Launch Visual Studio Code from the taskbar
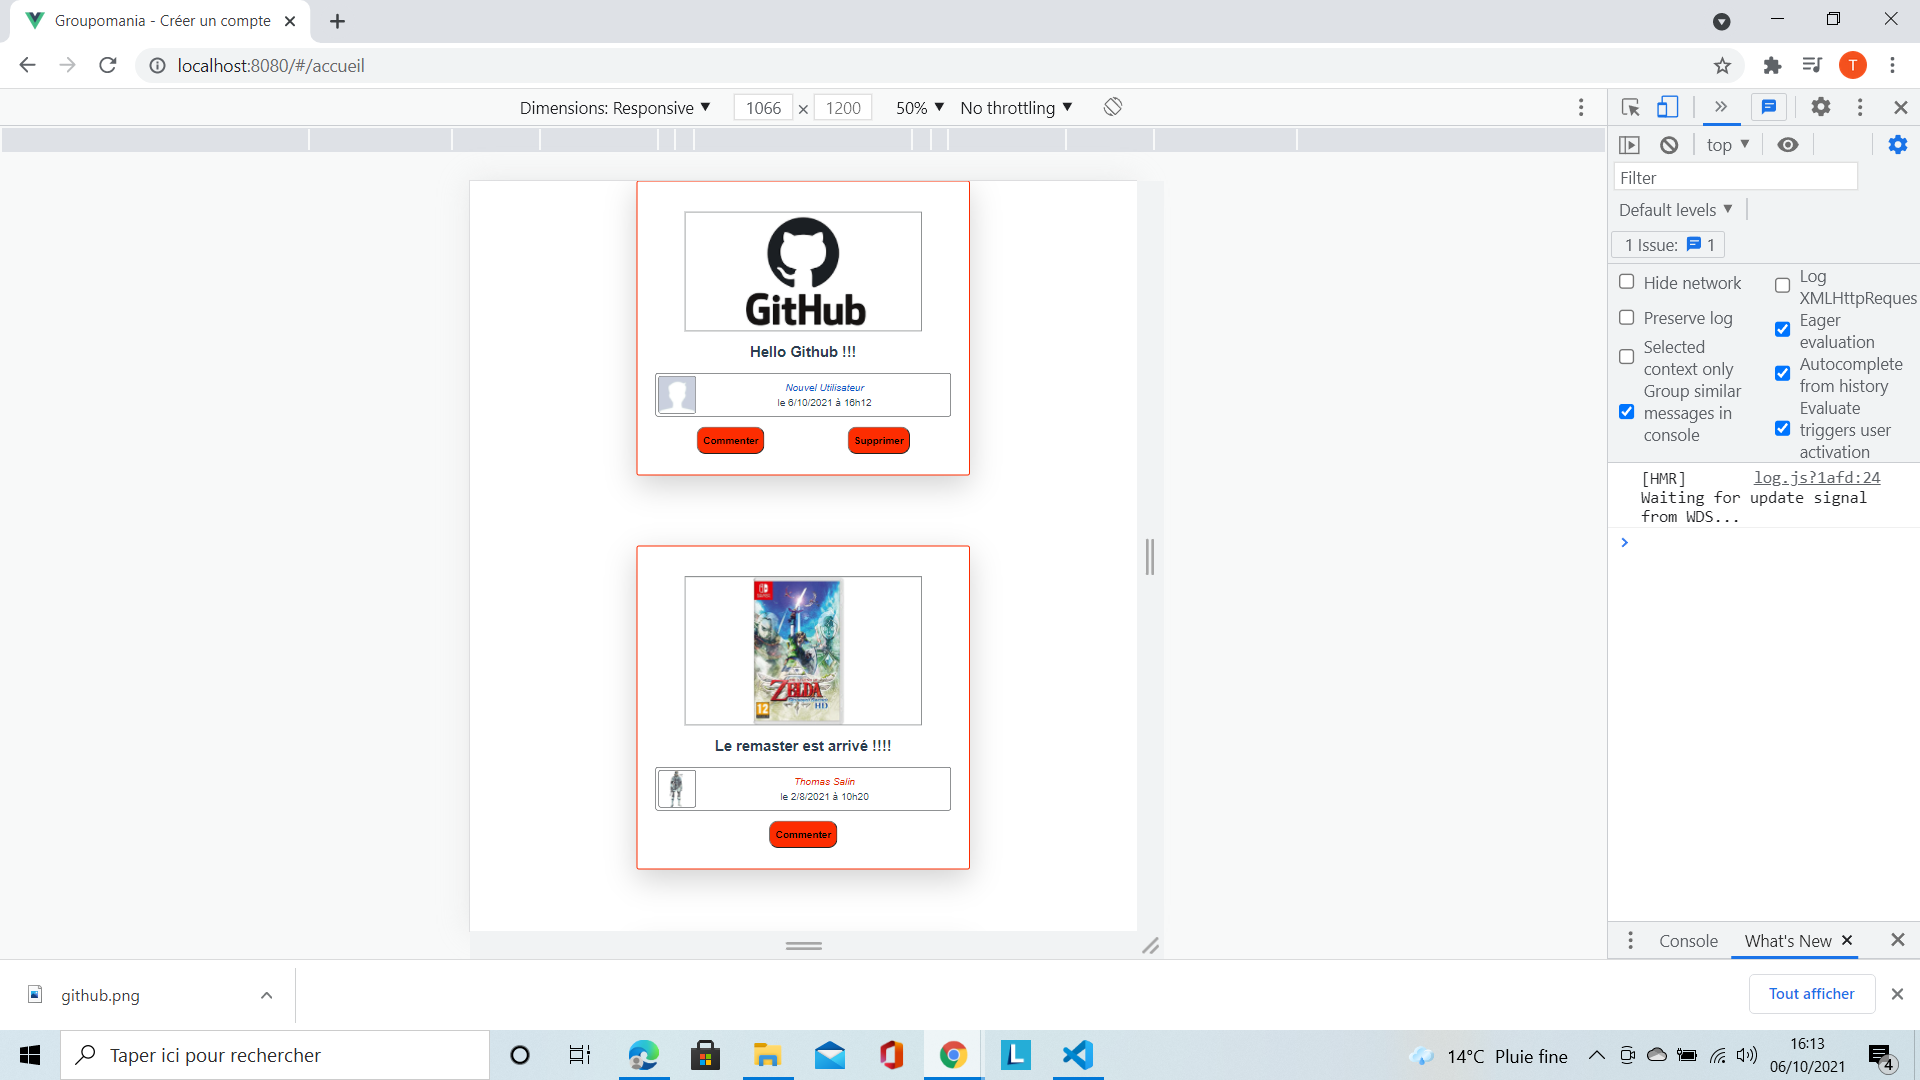Image resolution: width=1920 pixels, height=1080 pixels. 1077,1054
